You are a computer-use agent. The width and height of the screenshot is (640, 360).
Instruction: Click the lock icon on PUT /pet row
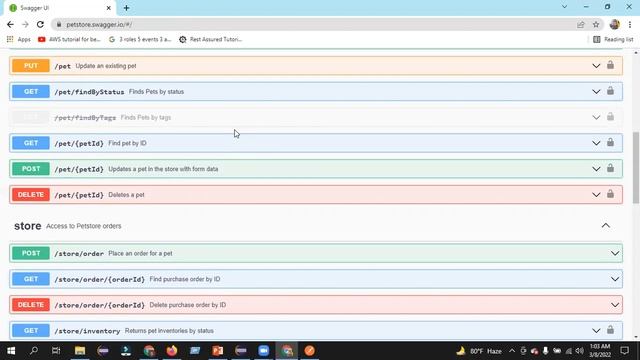(x=610, y=65)
